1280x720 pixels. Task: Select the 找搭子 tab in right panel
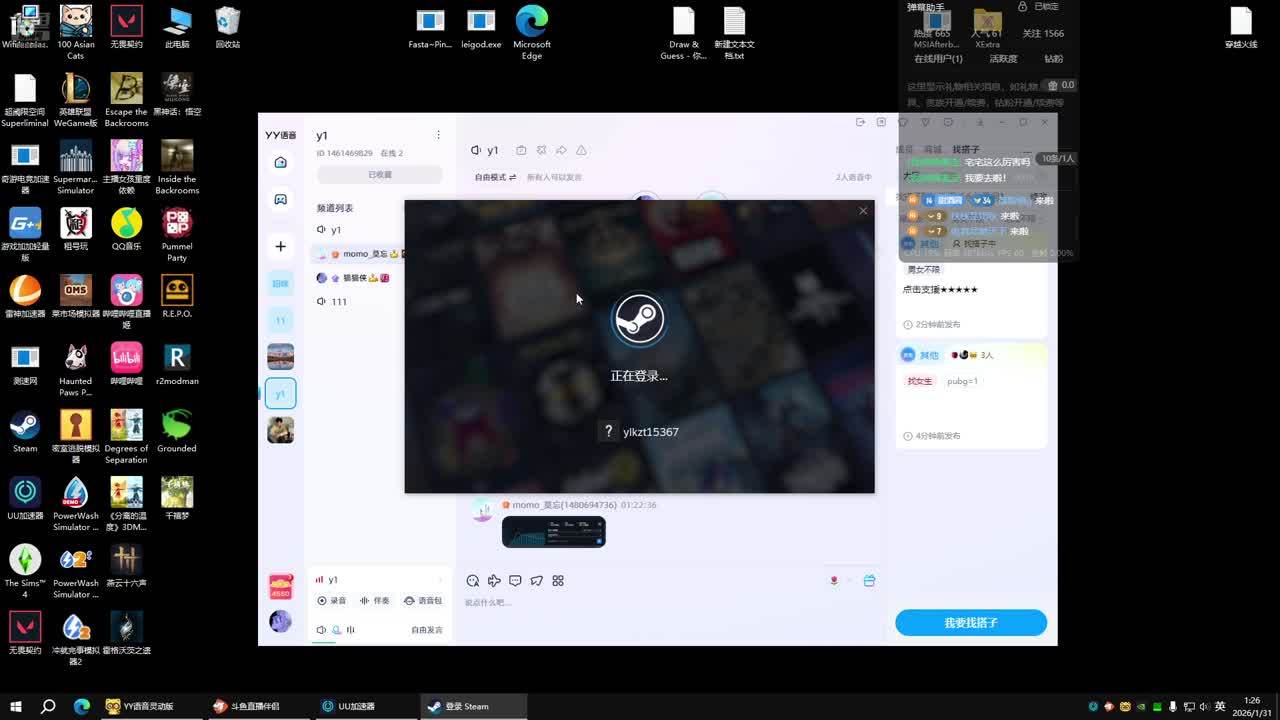click(966, 150)
